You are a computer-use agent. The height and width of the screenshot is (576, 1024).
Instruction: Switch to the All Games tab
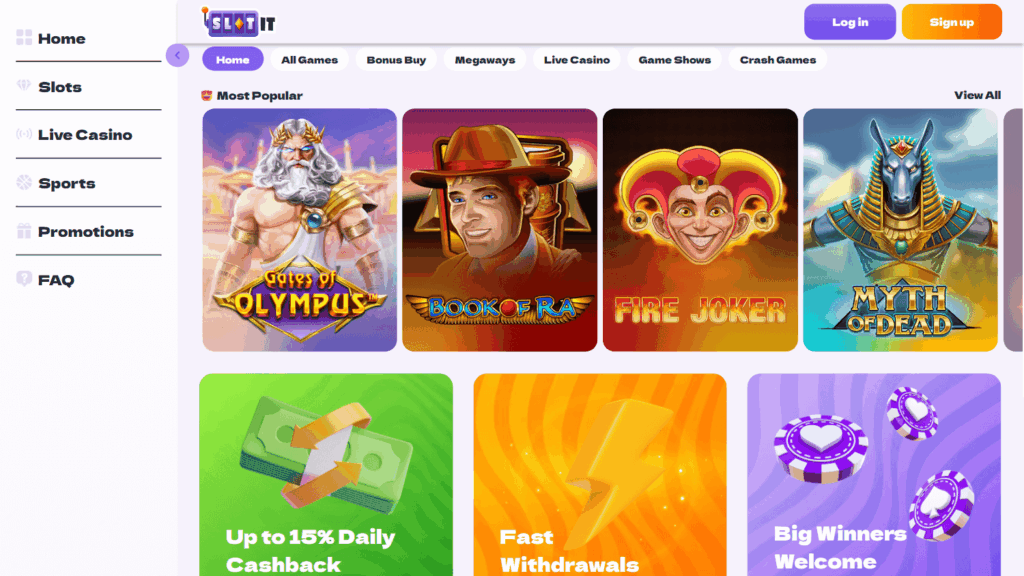click(310, 59)
